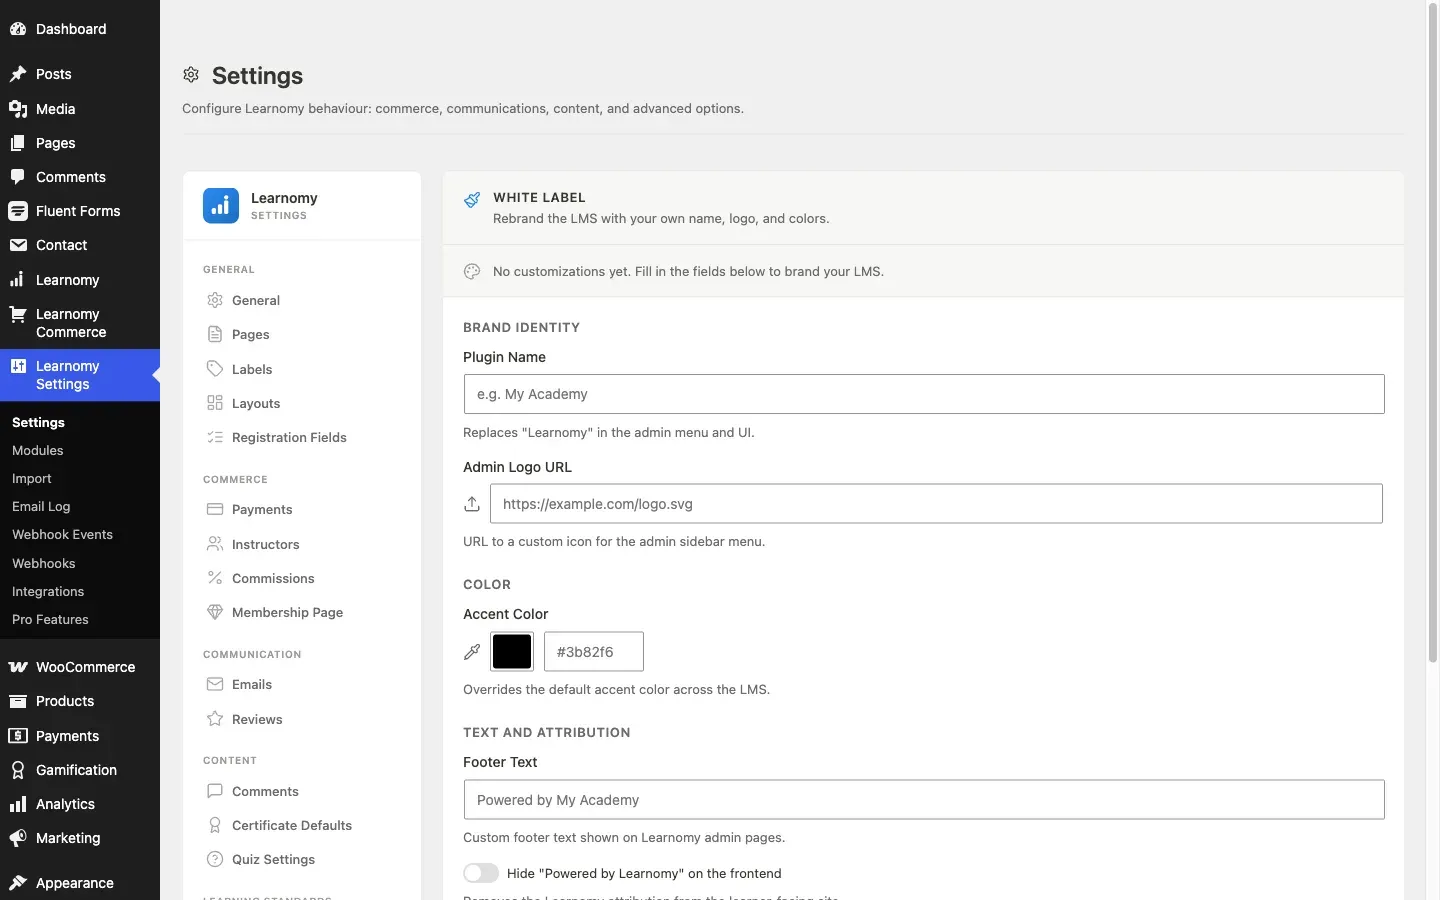
Task: Go to Payments under Commerce settings
Action: point(302,509)
